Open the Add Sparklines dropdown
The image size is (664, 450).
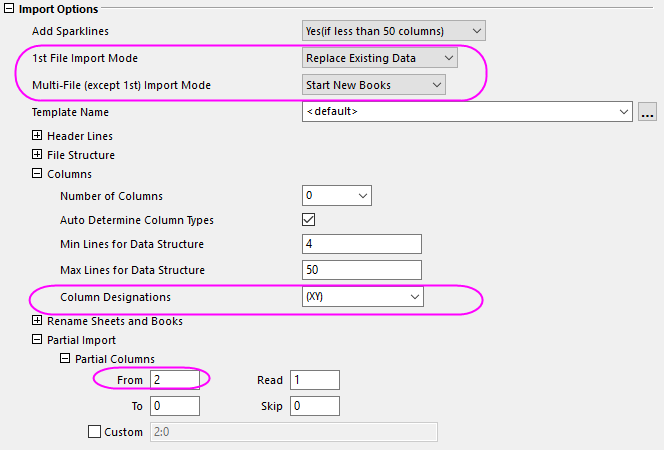pos(393,31)
